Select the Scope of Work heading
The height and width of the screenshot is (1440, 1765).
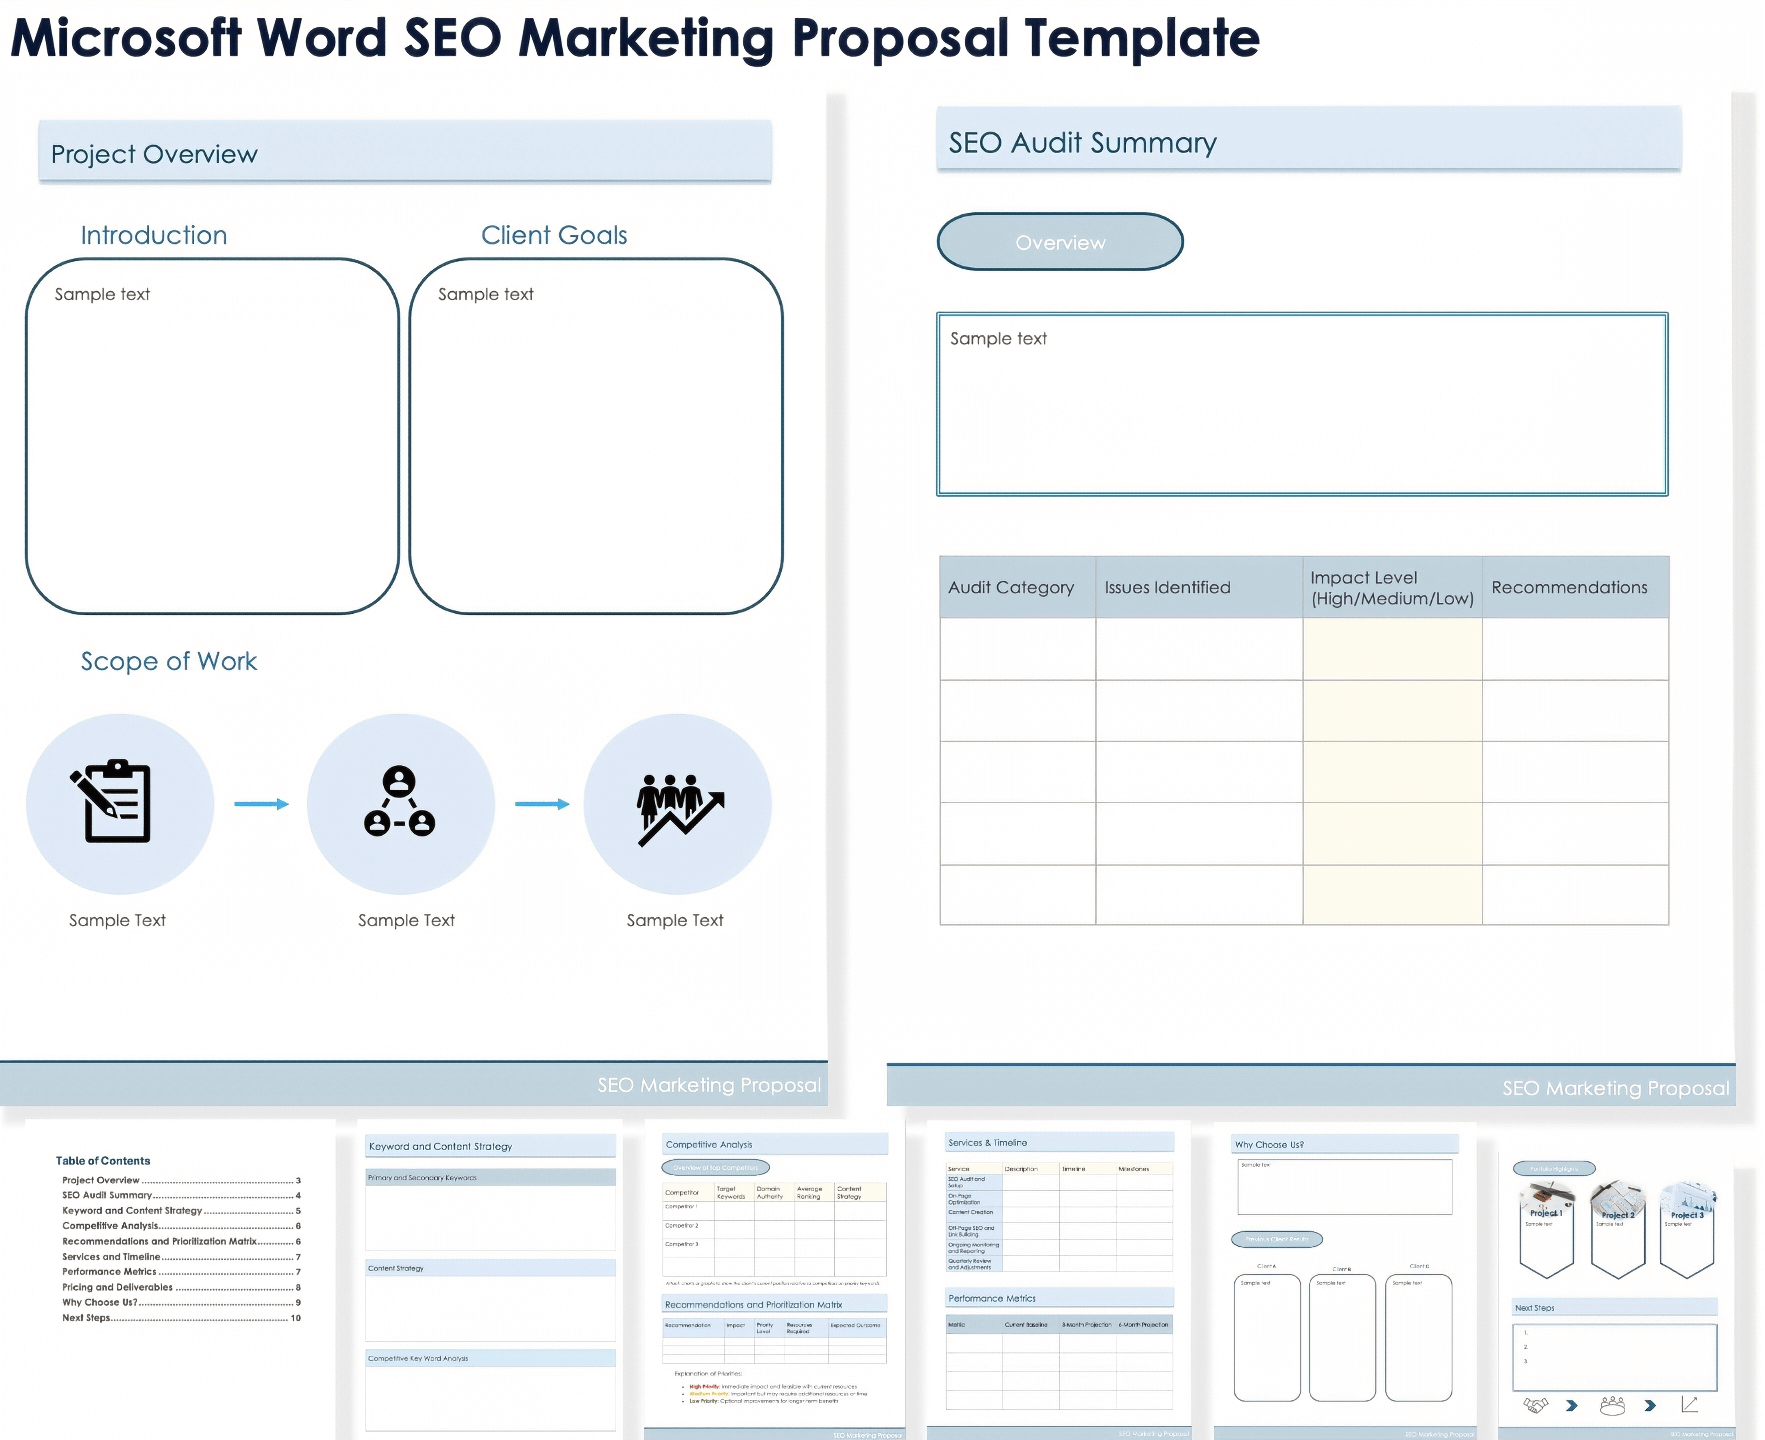(x=169, y=661)
